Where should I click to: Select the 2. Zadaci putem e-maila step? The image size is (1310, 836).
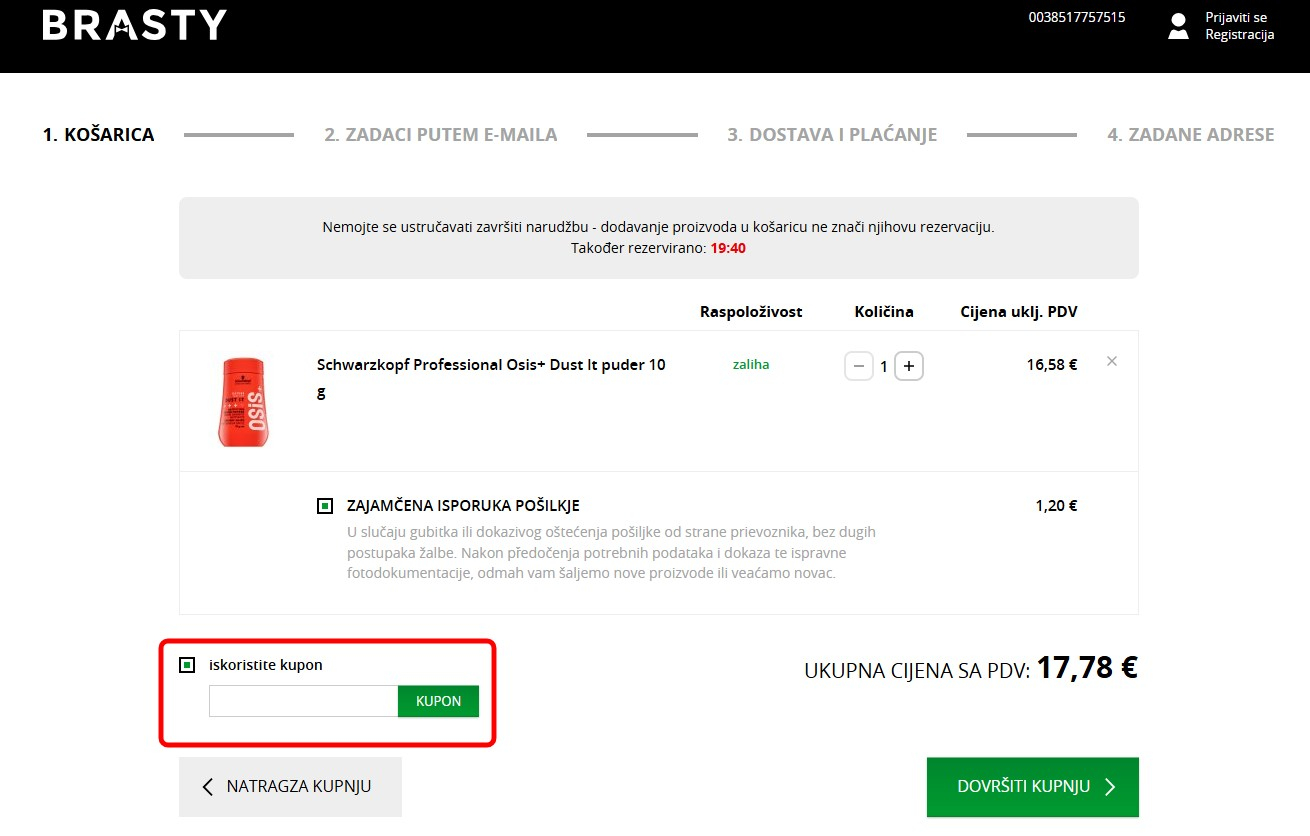440,135
